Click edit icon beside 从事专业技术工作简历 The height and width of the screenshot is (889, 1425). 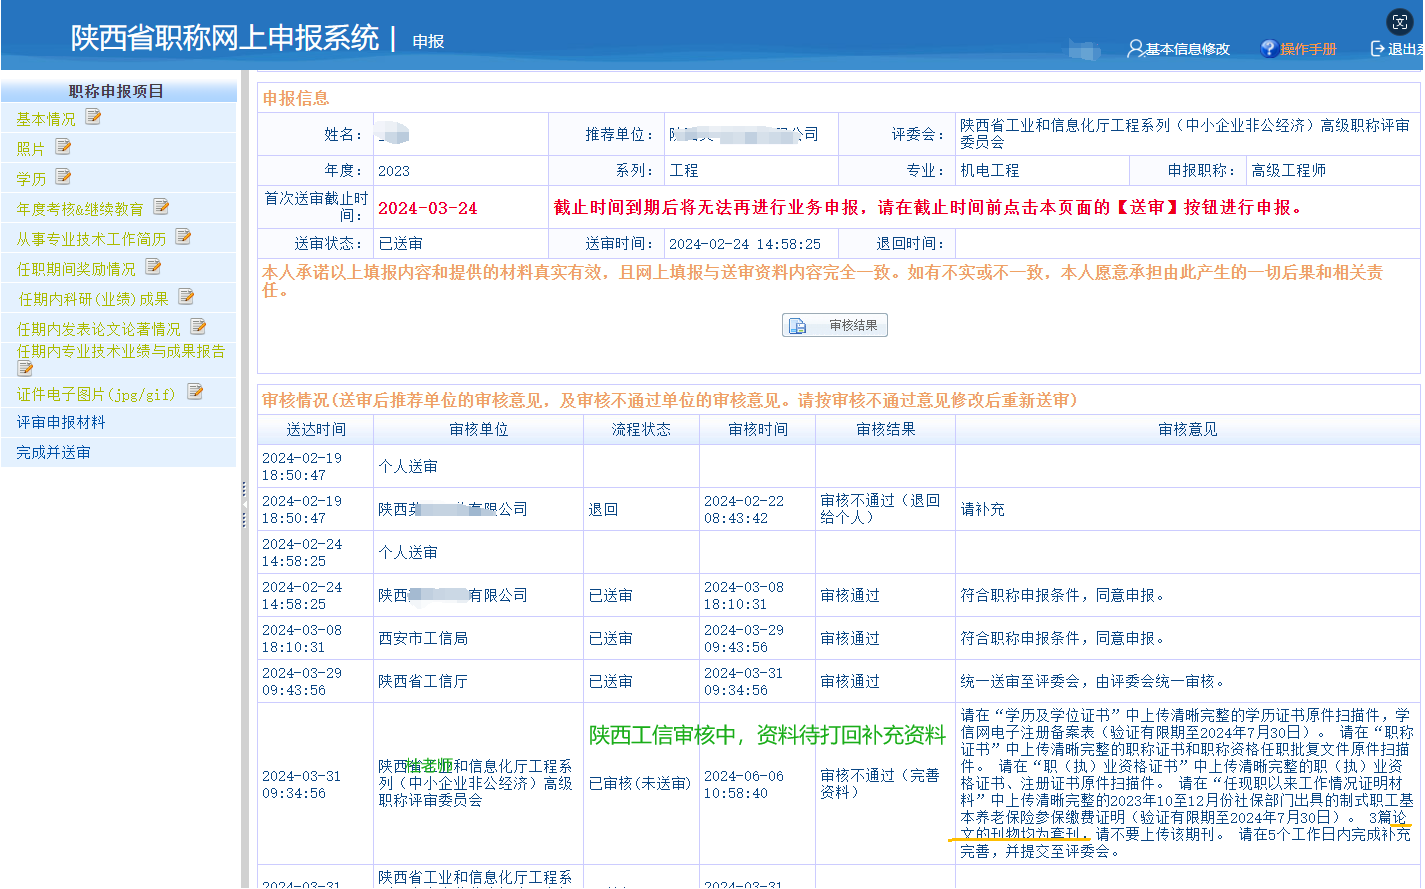[183, 237]
